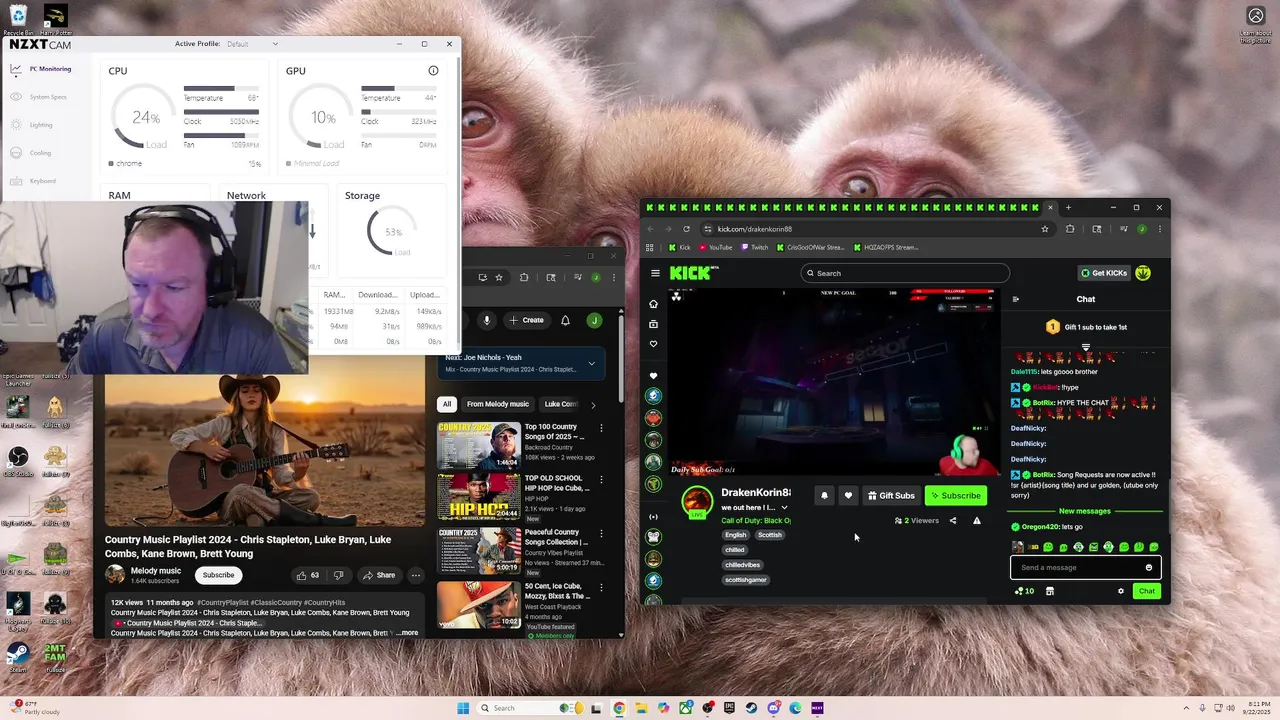
Task: Click the Gift Subs button
Action: pyautogui.click(x=891, y=495)
